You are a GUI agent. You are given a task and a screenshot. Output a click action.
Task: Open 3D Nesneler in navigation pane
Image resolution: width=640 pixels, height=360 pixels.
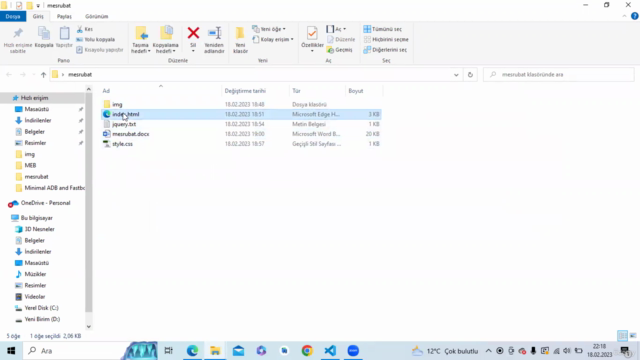39,229
